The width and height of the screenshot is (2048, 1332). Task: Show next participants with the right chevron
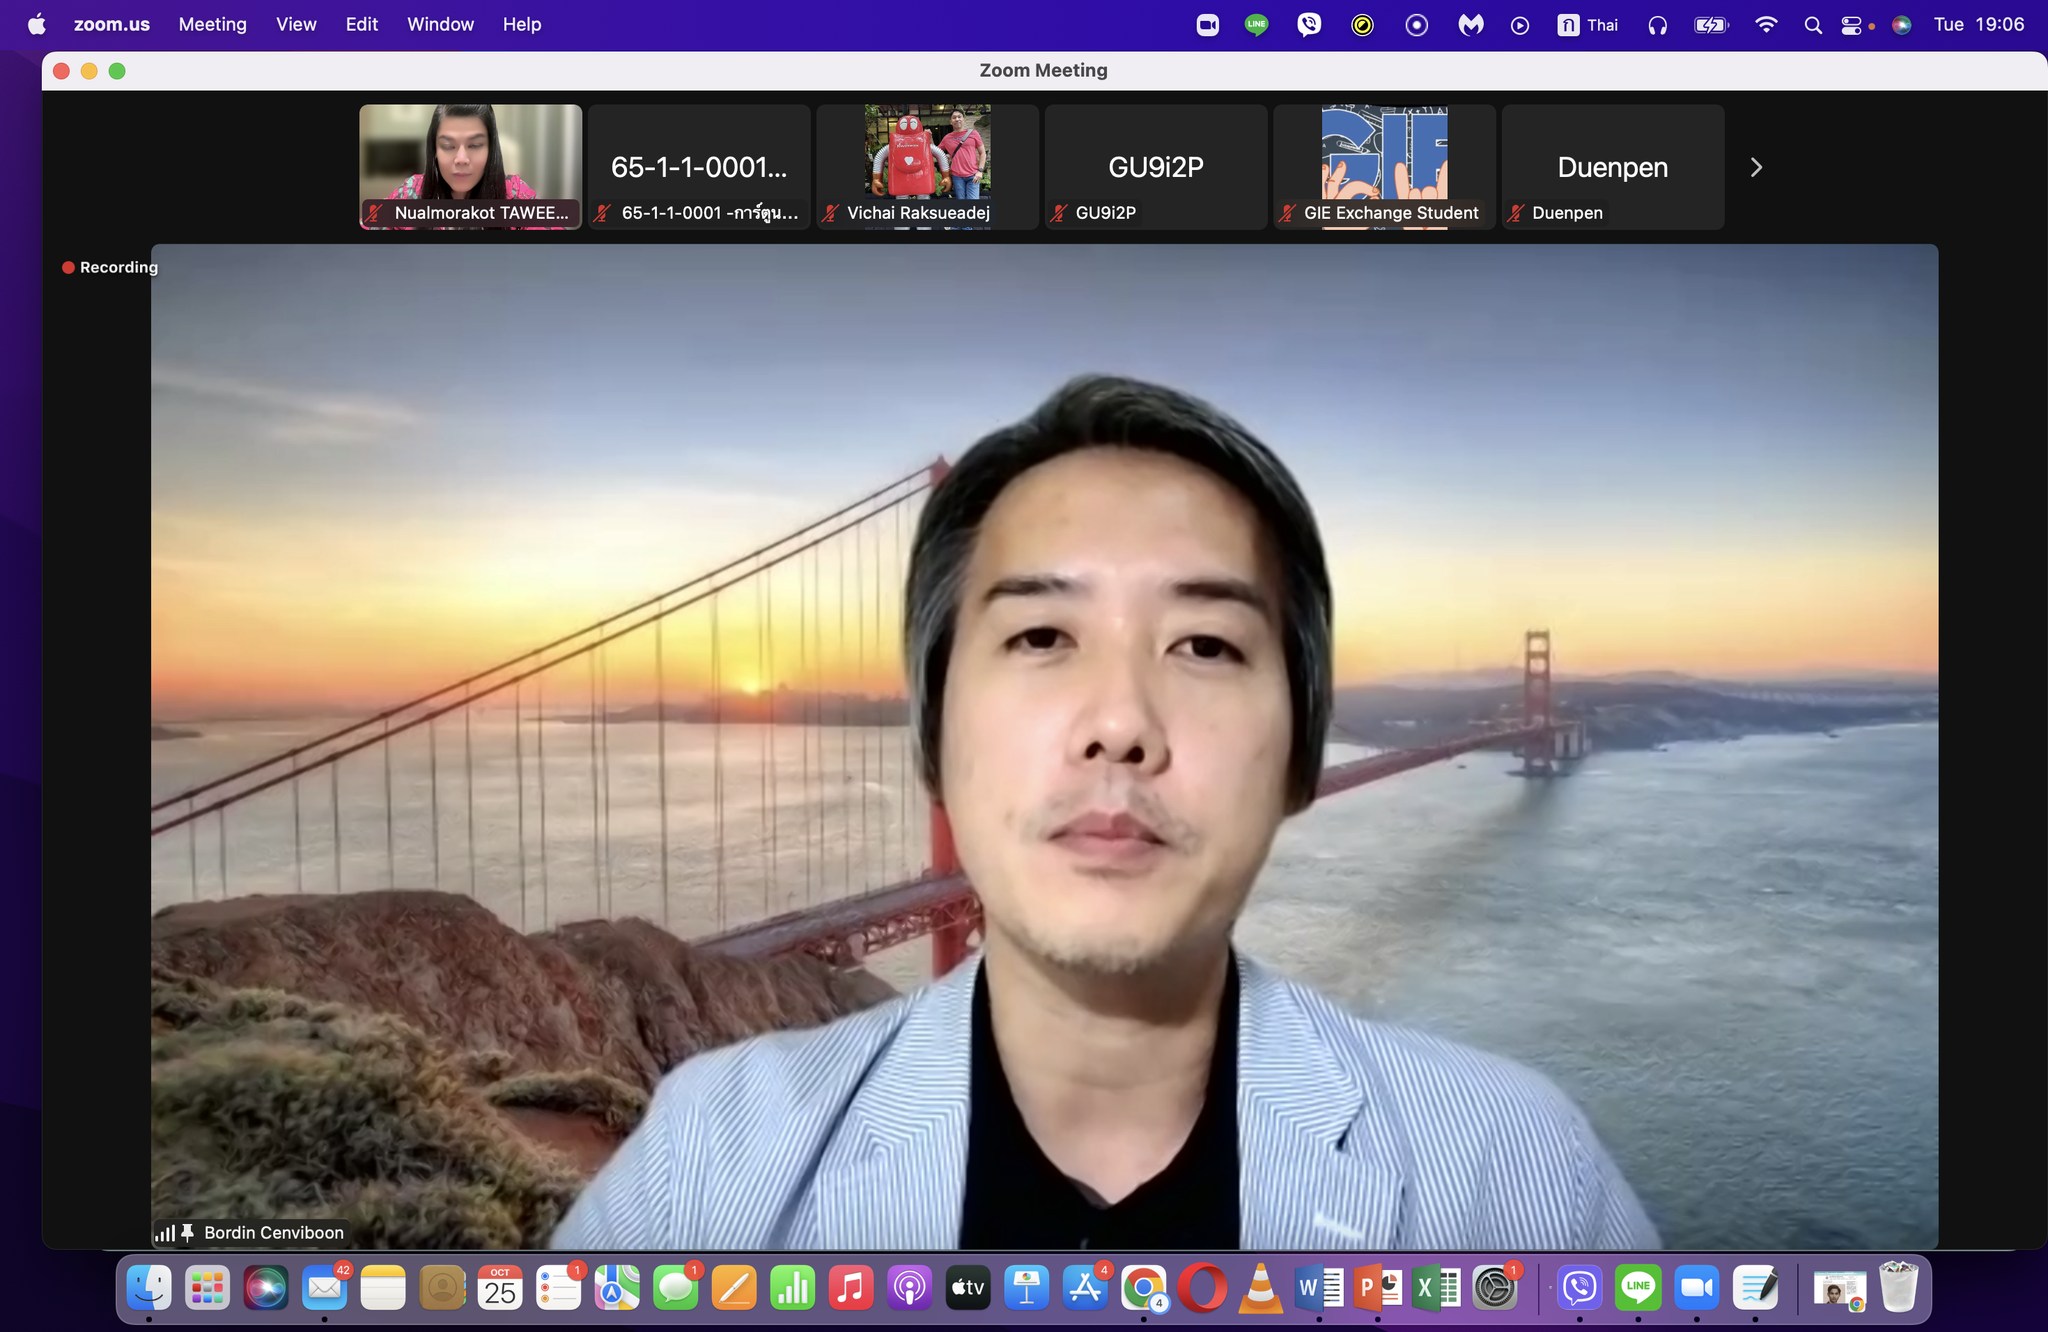(1756, 167)
